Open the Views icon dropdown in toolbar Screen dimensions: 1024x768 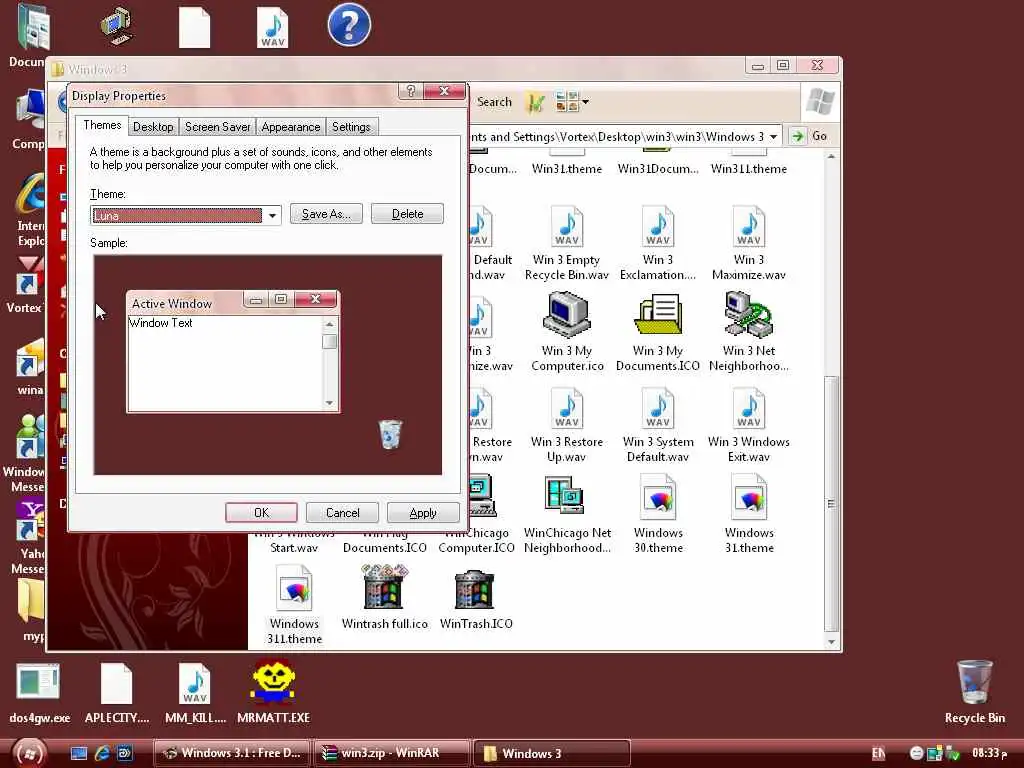(572, 102)
